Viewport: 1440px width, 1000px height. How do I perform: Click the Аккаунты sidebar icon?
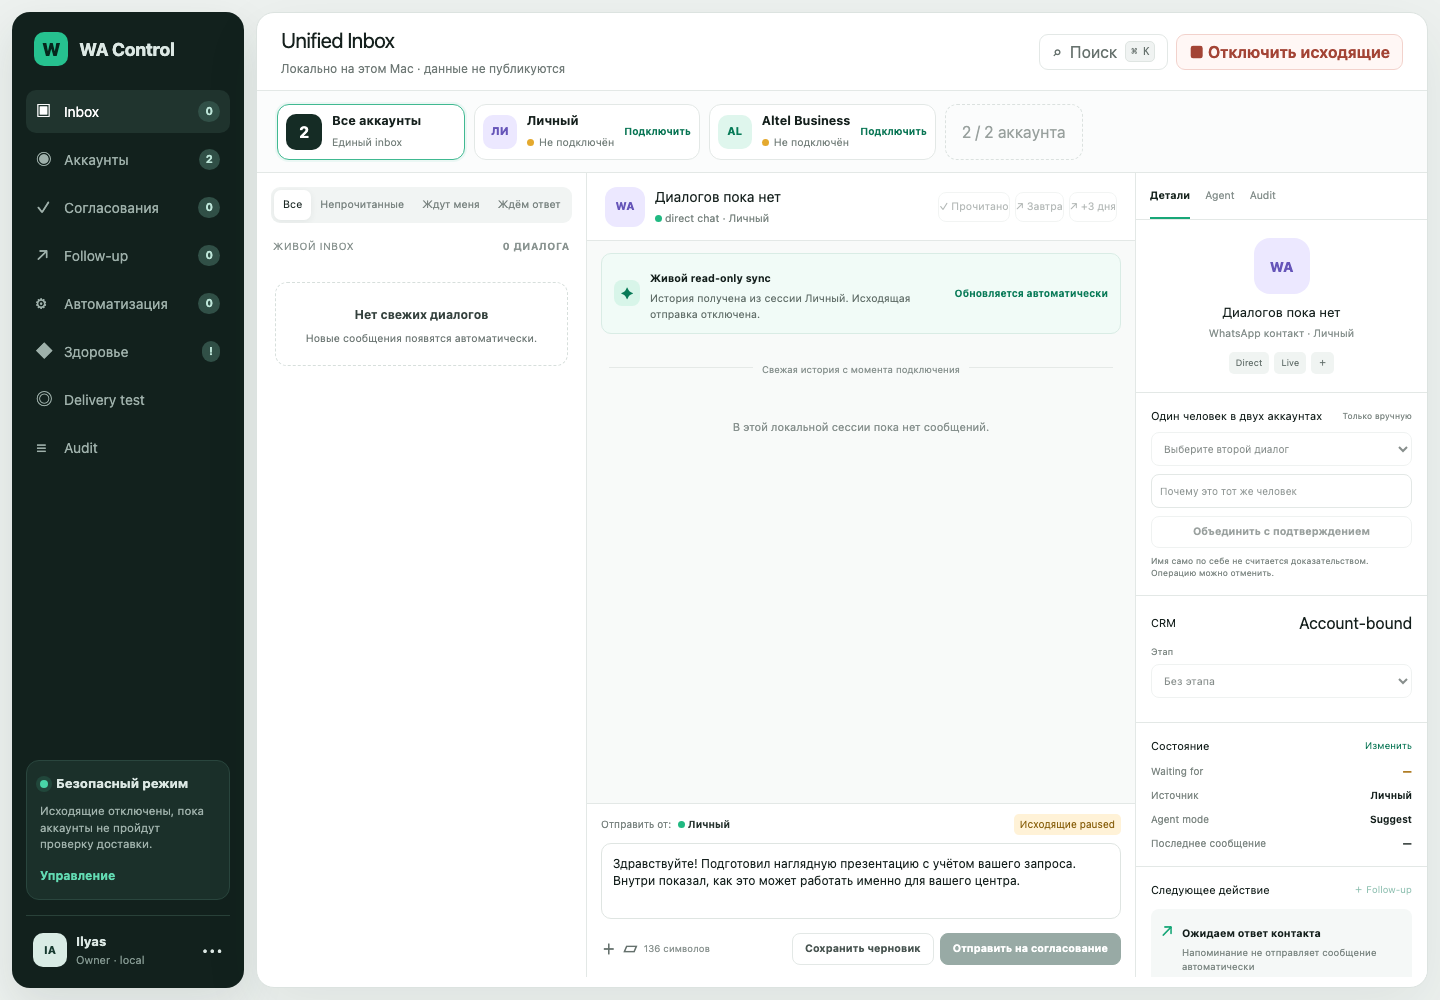click(43, 159)
